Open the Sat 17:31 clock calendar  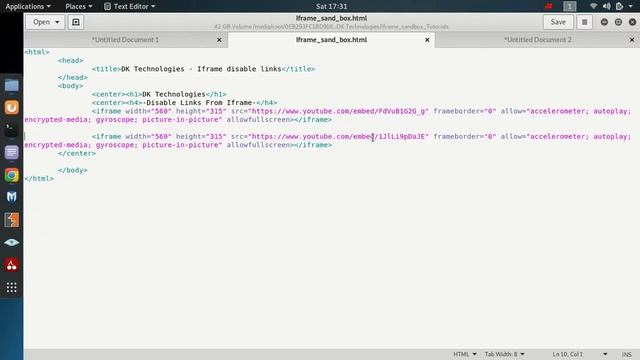click(331, 6)
